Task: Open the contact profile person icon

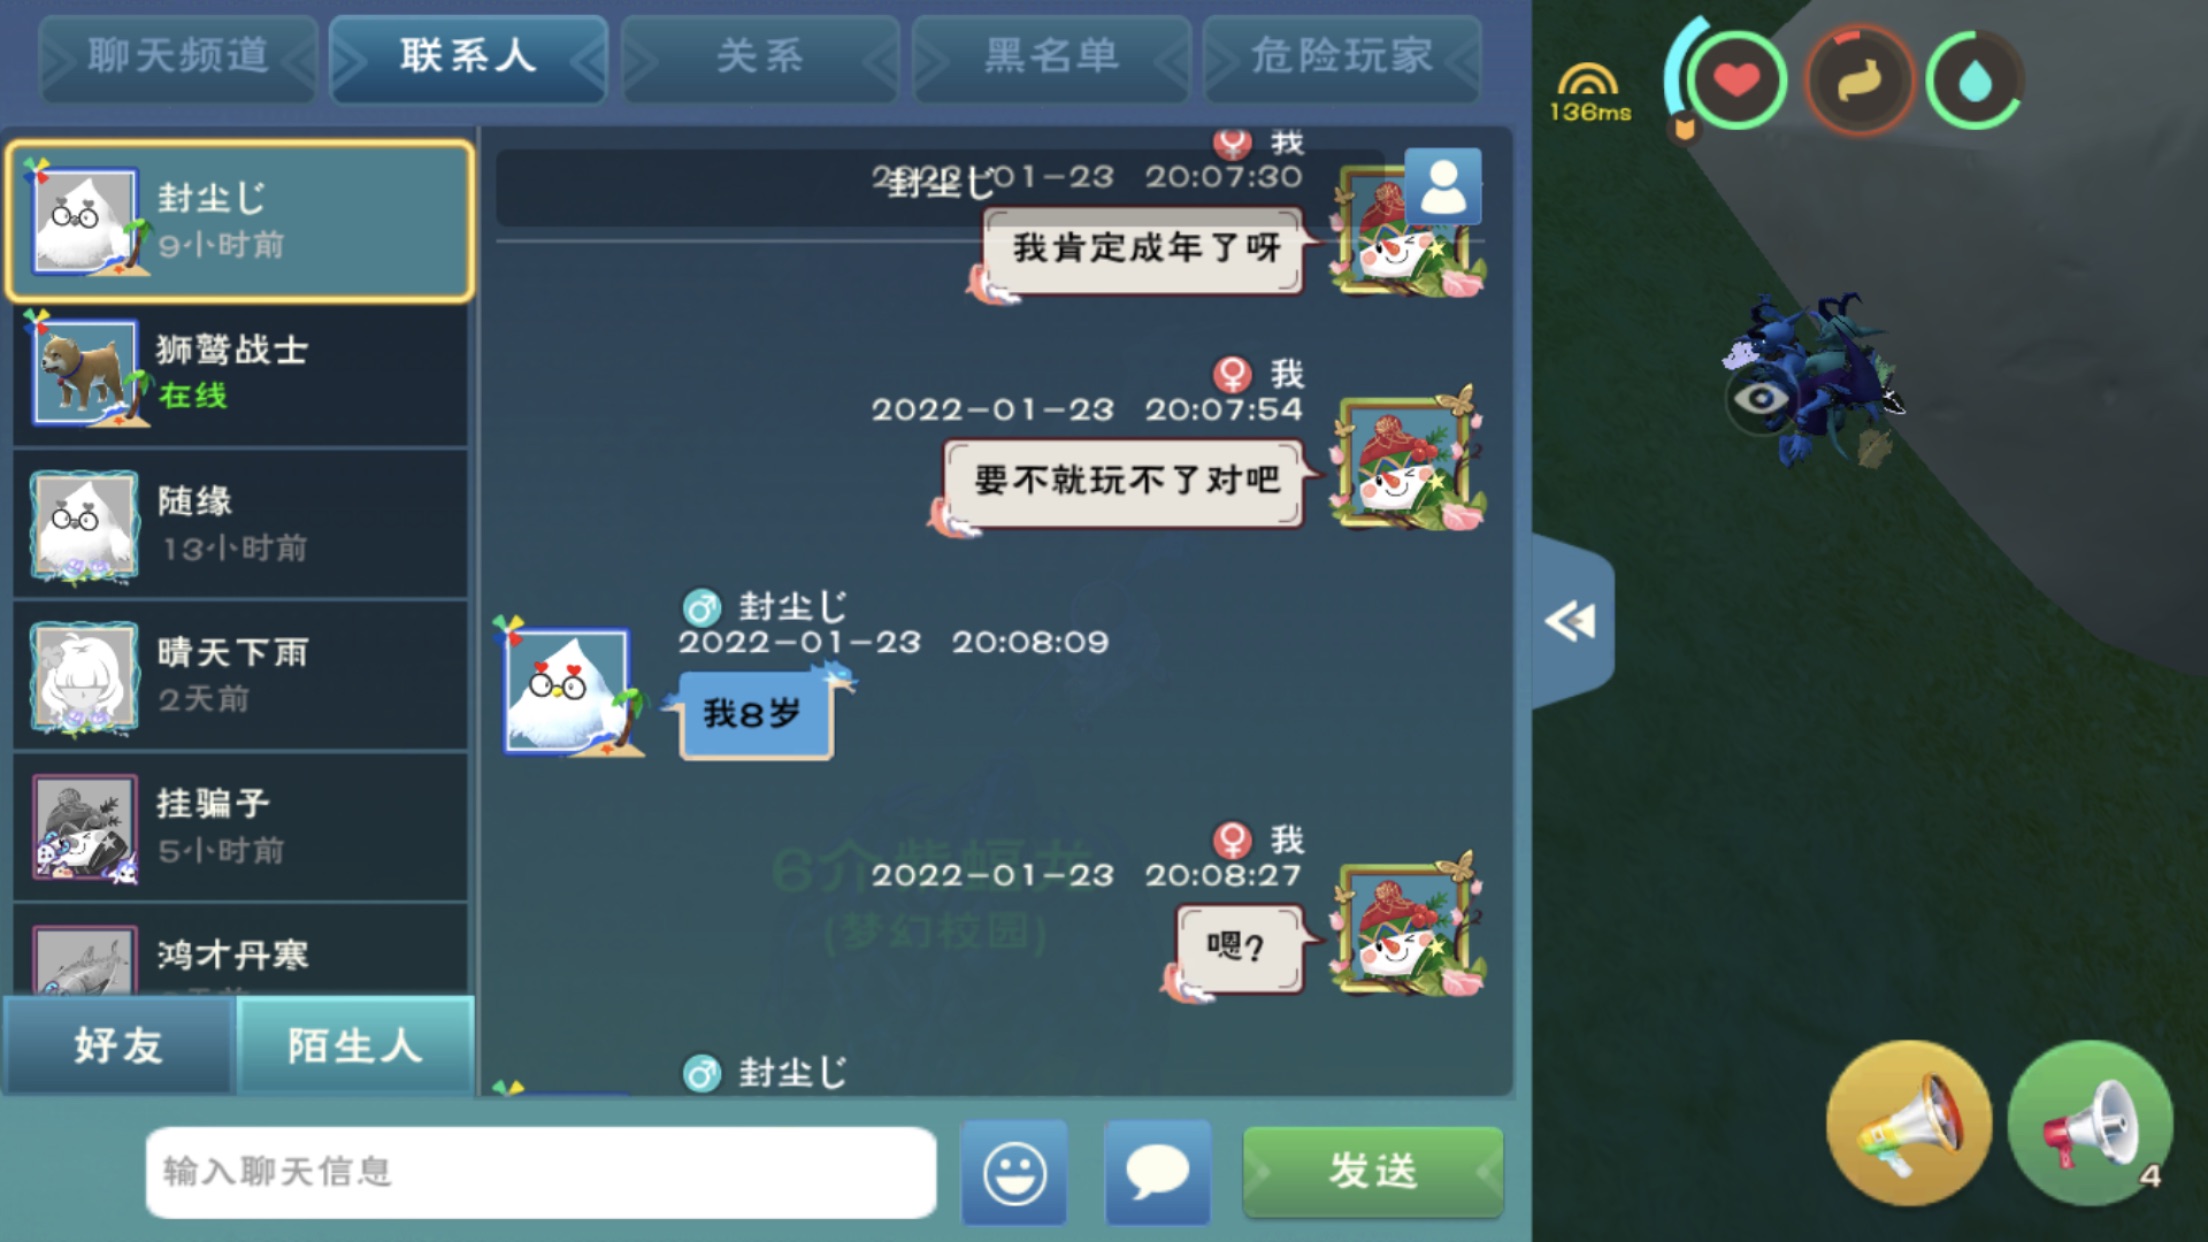Action: coord(1443,186)
